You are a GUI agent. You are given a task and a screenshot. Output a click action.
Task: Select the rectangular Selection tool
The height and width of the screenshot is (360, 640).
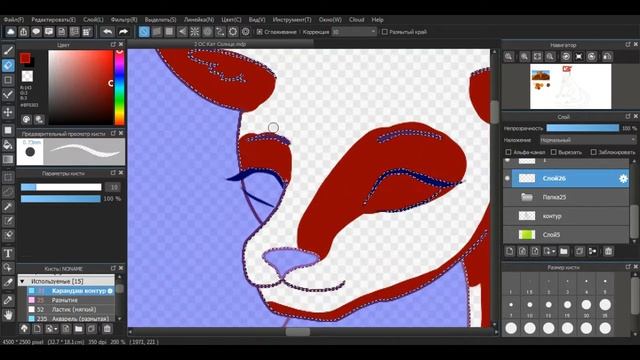click(8, 177)
